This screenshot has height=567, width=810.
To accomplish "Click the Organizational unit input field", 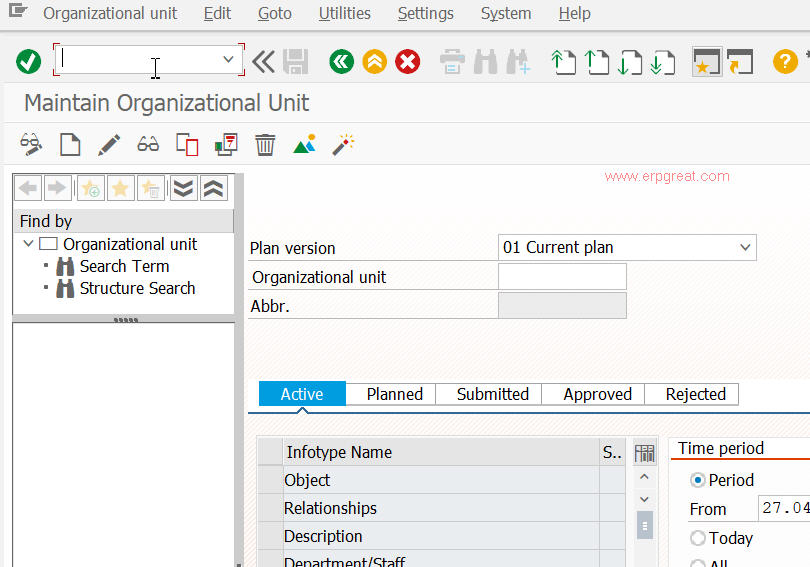I will click(x=562, y=277).
